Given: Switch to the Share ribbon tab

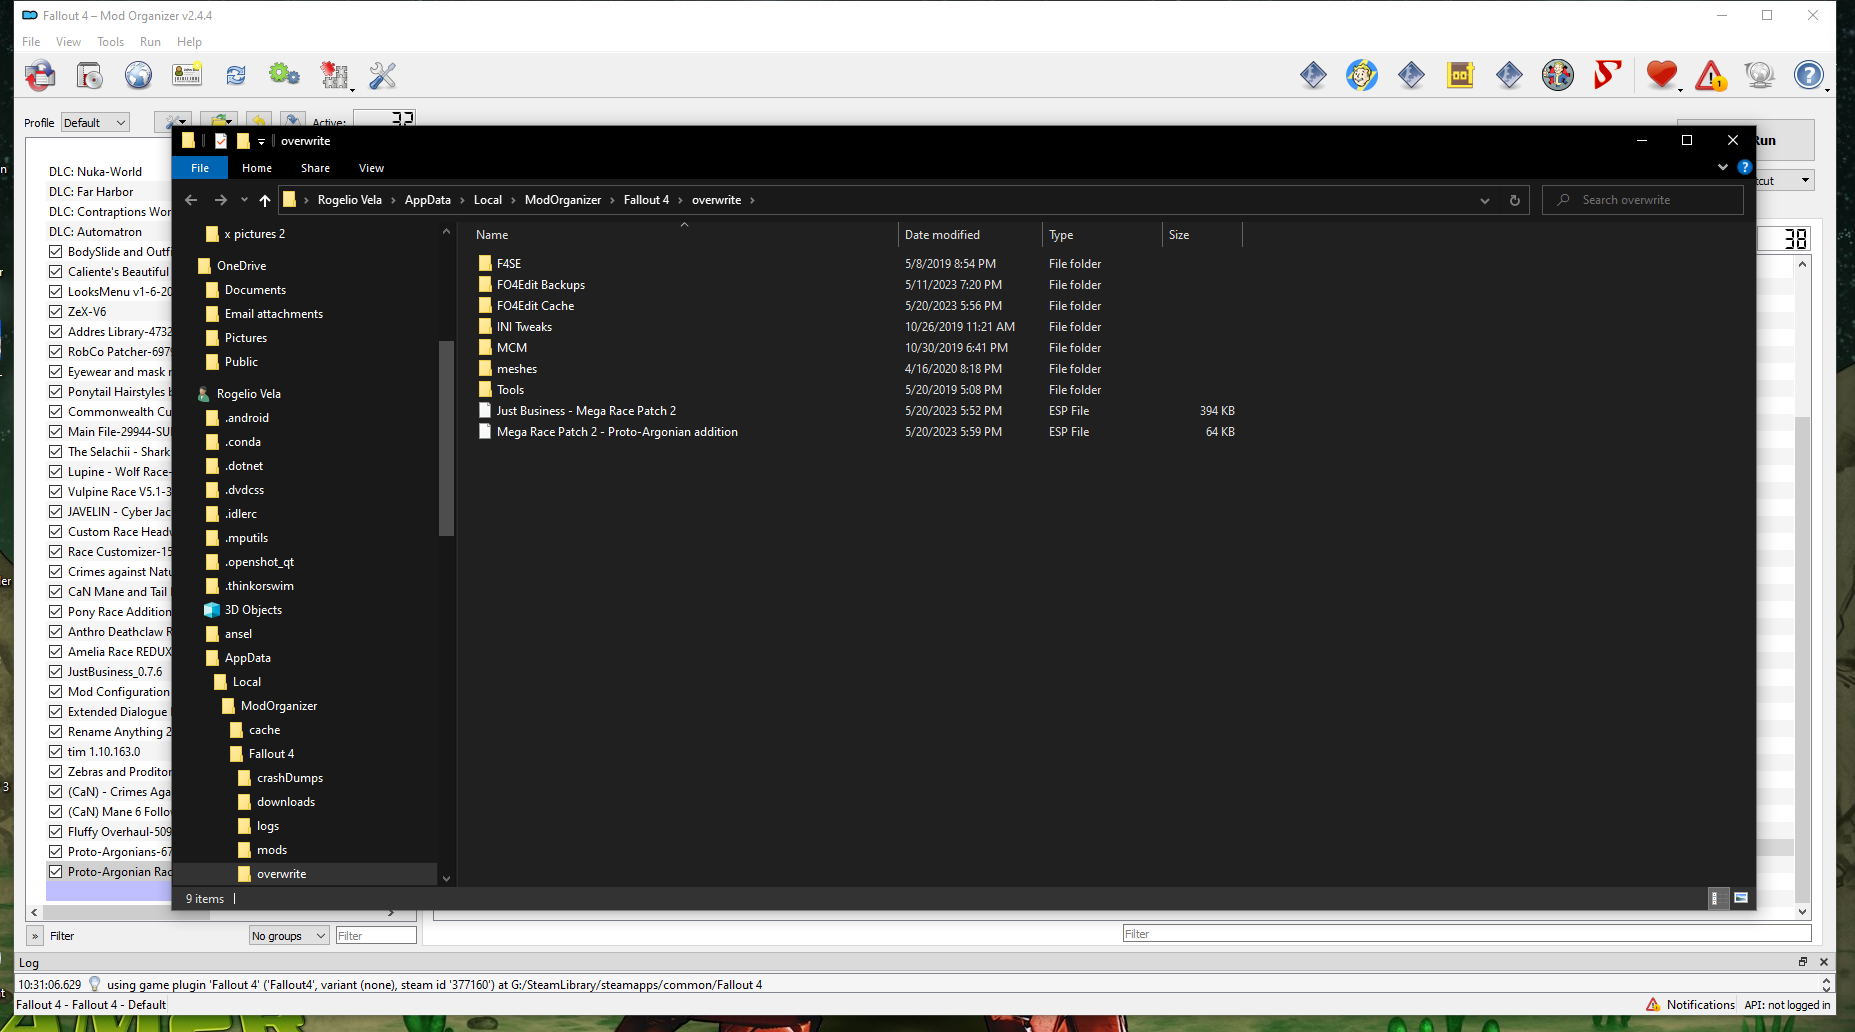Looking at the screenshot, I should (x=315, y=168).
